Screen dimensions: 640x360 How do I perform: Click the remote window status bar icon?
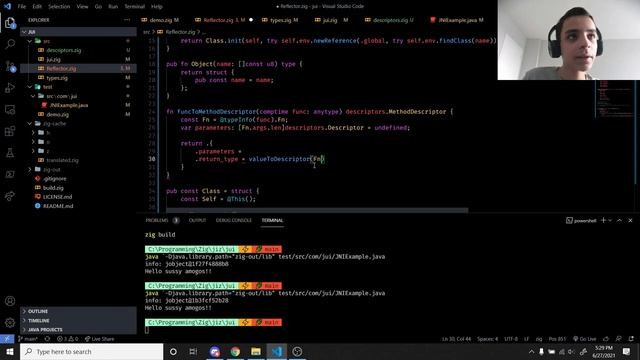pos(7,339)
